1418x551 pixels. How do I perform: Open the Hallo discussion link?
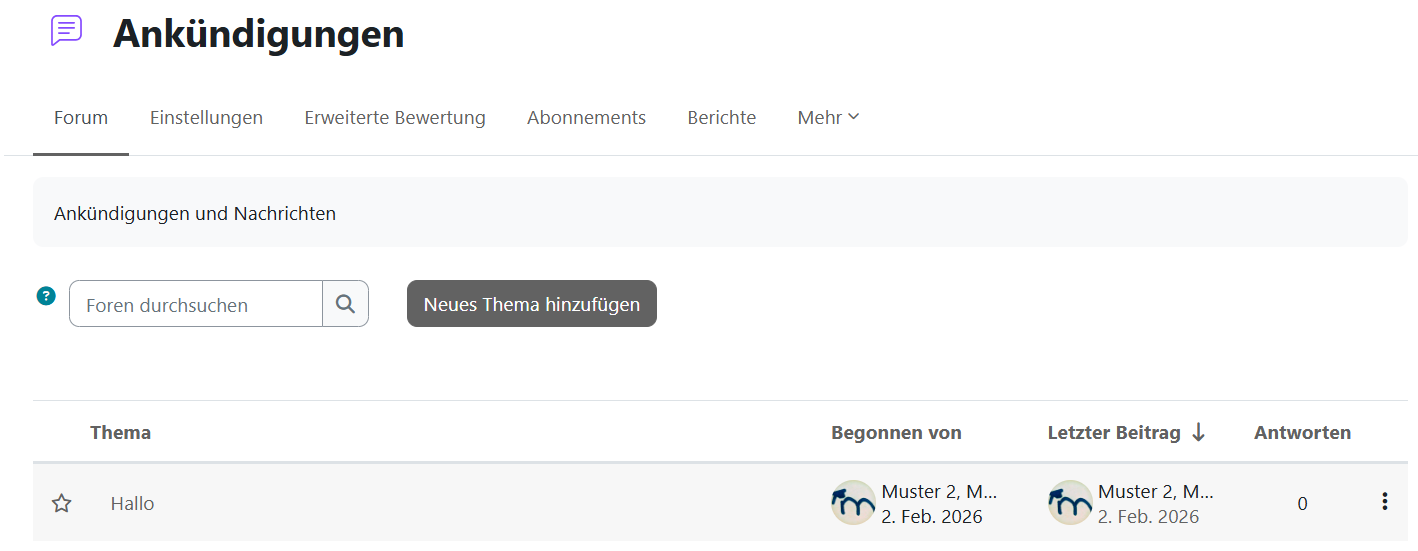[133, 504]
